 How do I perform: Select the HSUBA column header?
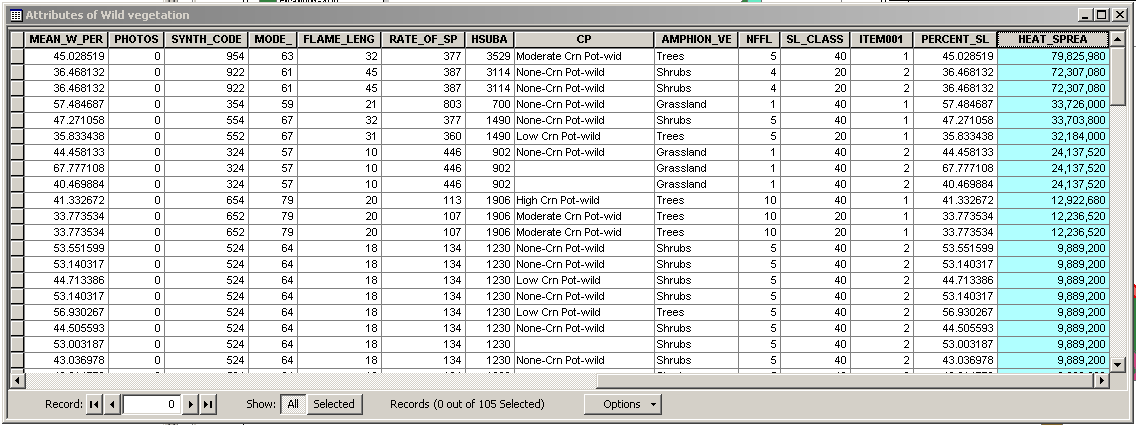click(489, 40)
